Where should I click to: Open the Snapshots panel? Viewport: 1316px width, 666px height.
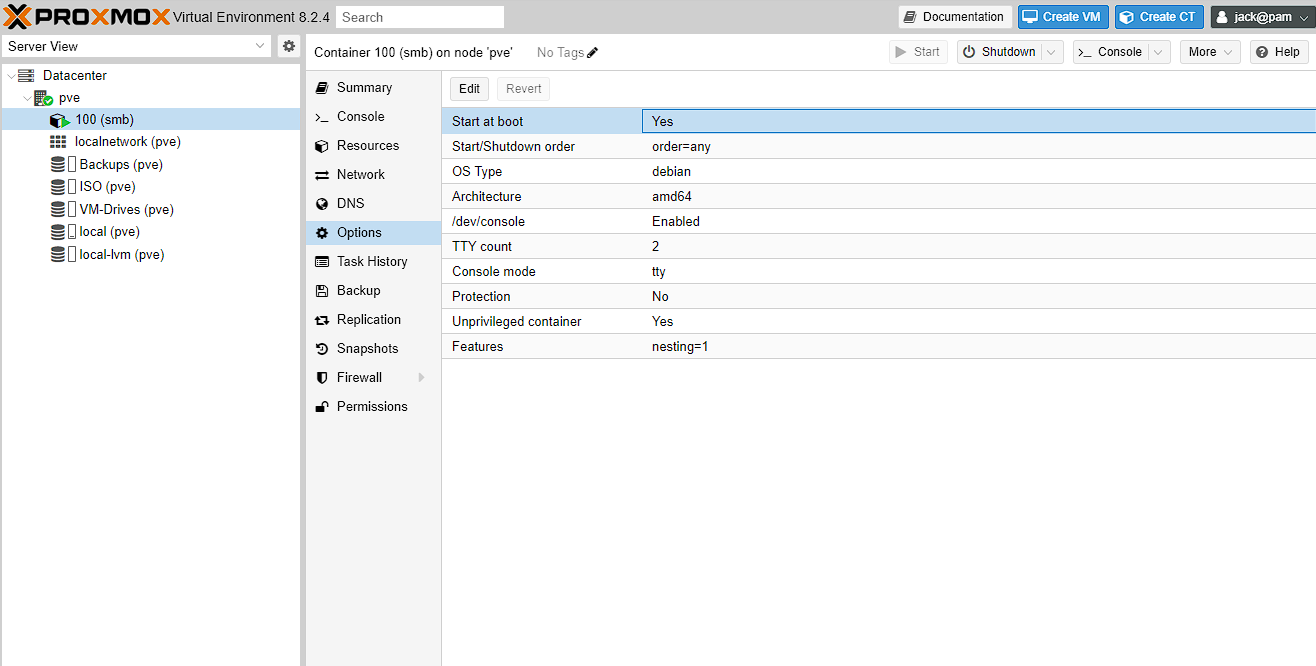367,348
